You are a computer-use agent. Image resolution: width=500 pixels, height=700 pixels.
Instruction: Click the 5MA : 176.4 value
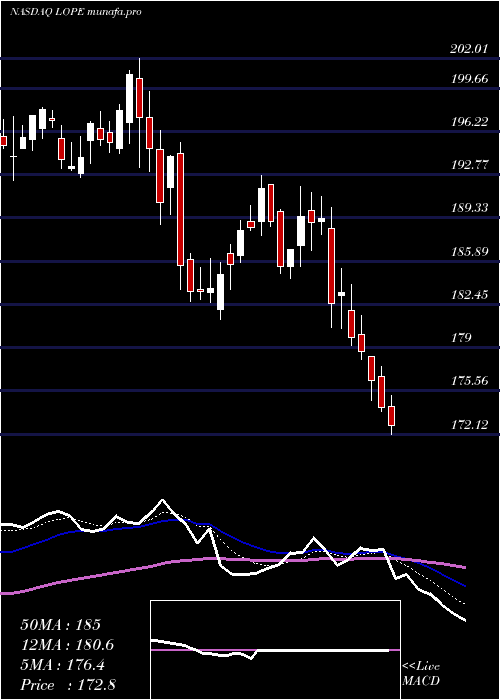62,665
